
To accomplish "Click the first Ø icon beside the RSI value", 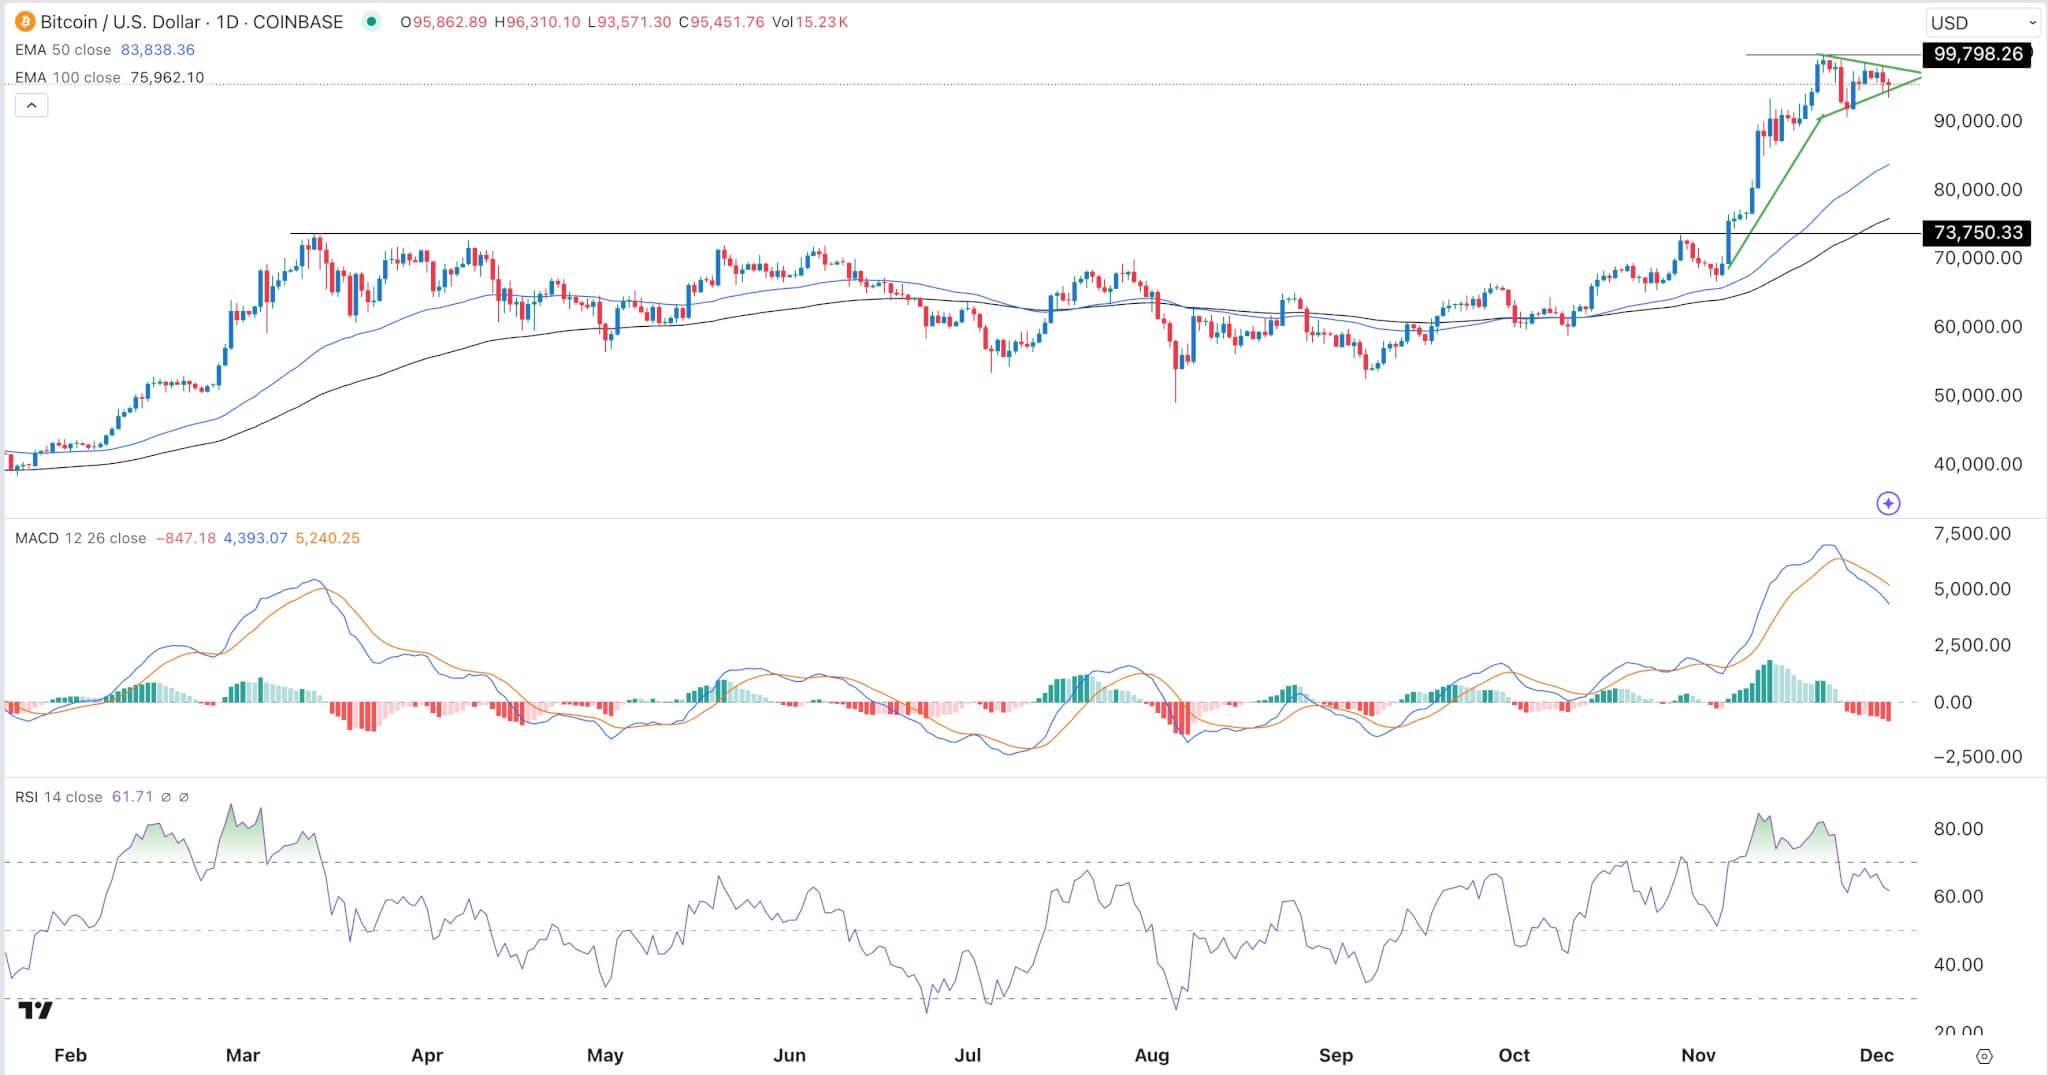I will tap(166, 797).
